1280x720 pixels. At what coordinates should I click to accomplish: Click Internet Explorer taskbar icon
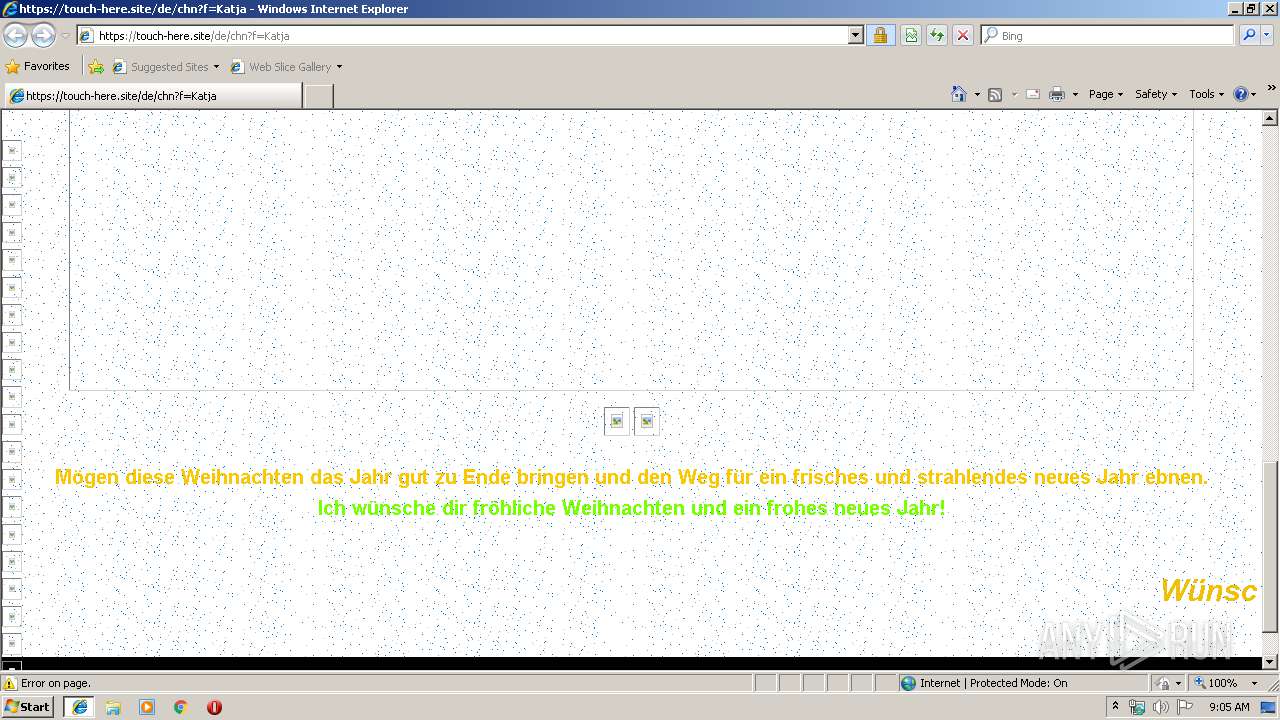(x=79, y=707)
